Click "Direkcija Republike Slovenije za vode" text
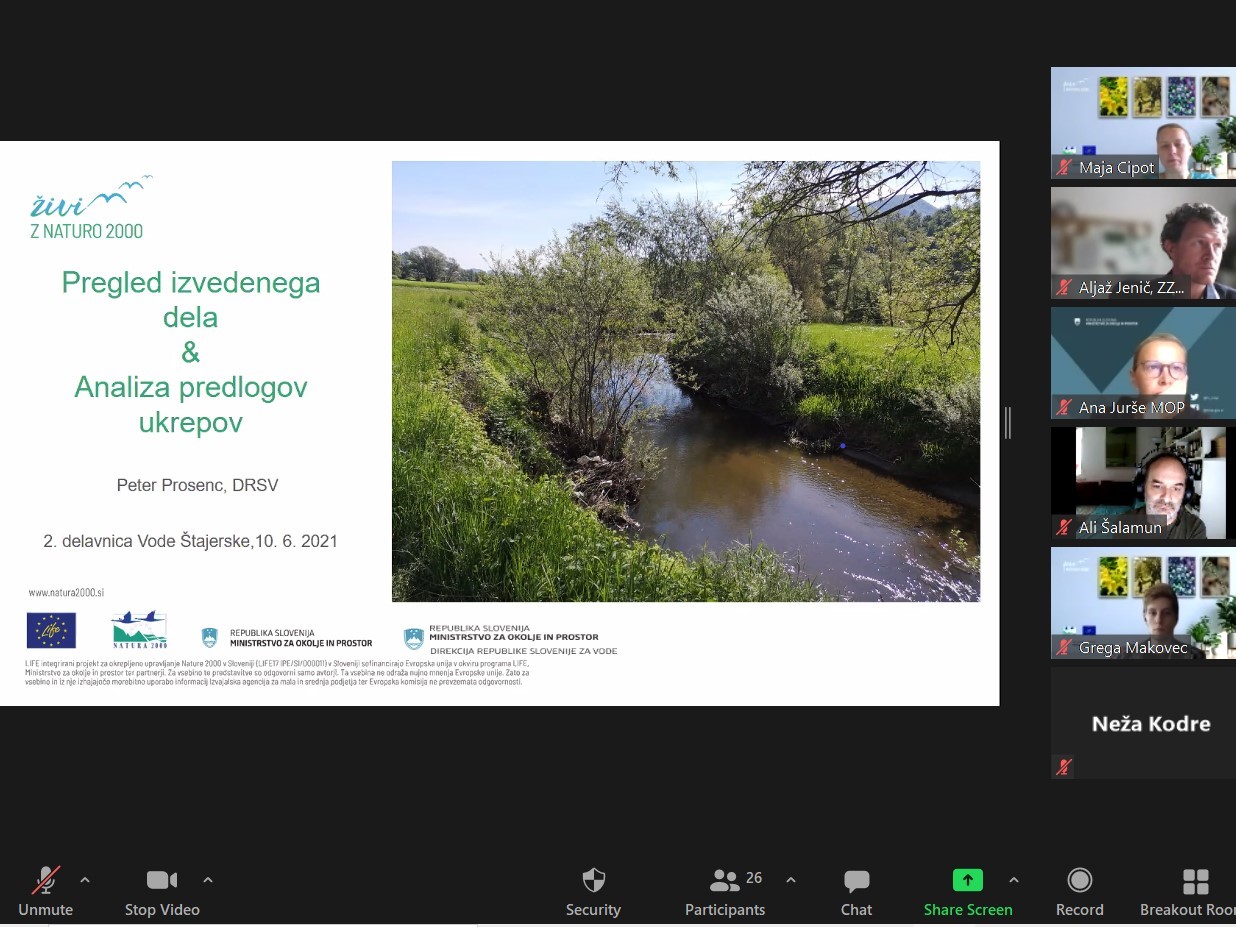The width and height of the screenshot is (1236, 927). click(523, 651)
